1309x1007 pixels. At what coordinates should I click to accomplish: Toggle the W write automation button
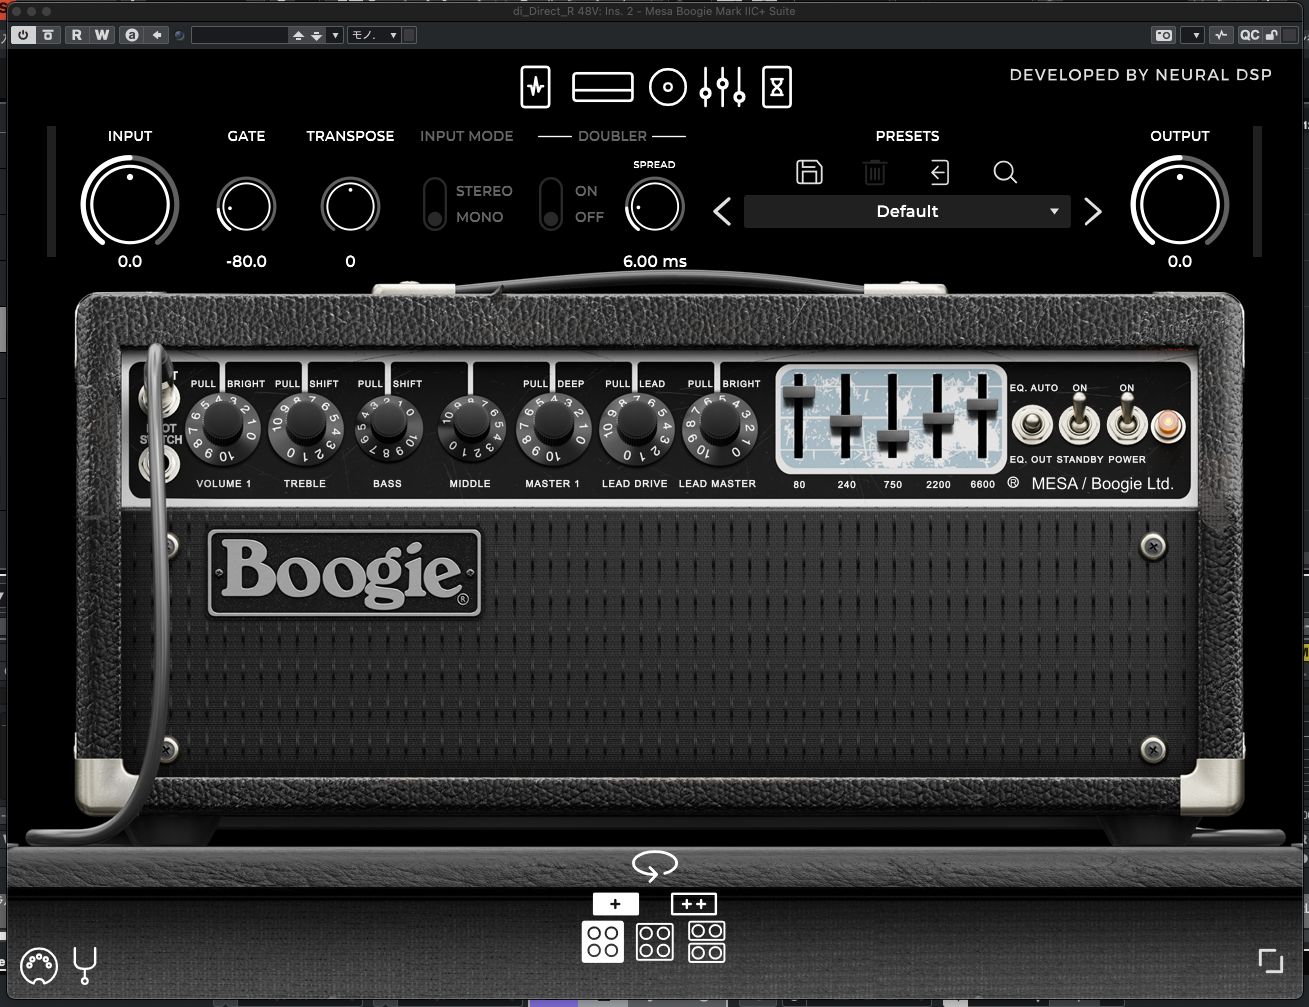pyautogui.click(x=101, y=35)
